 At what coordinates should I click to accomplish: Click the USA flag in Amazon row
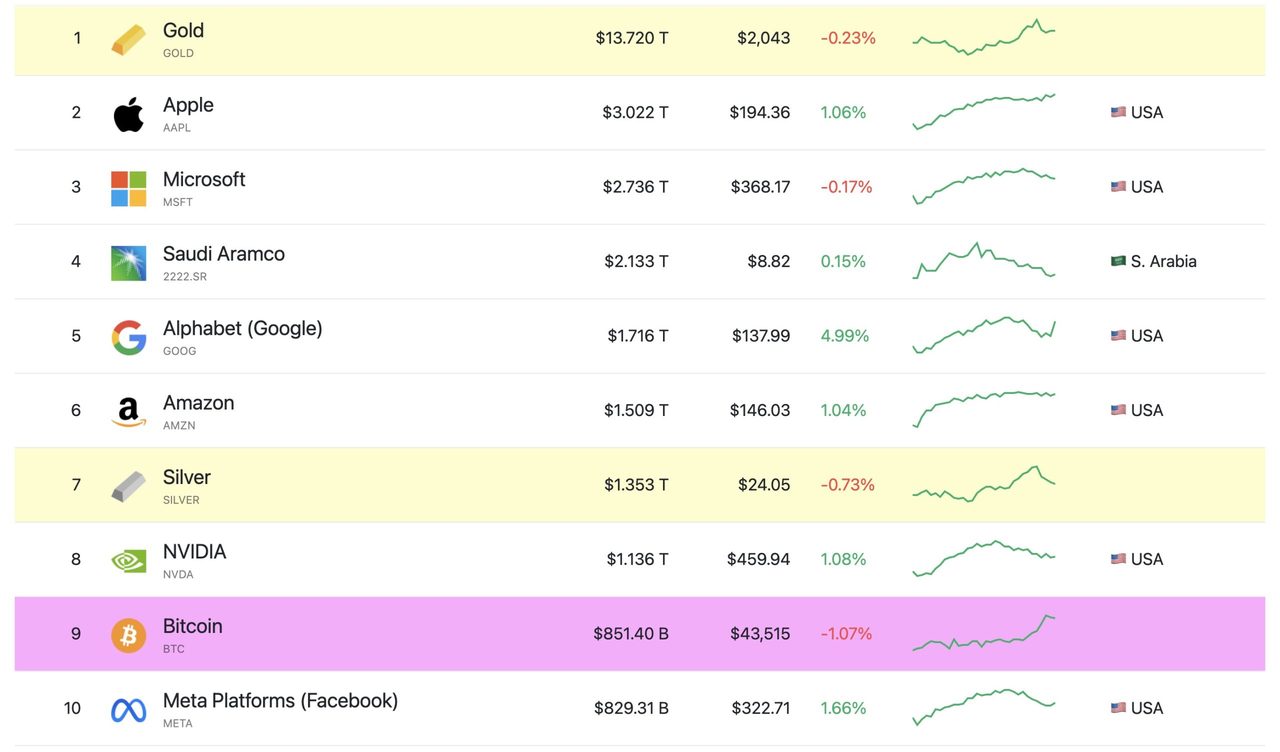1118,410
